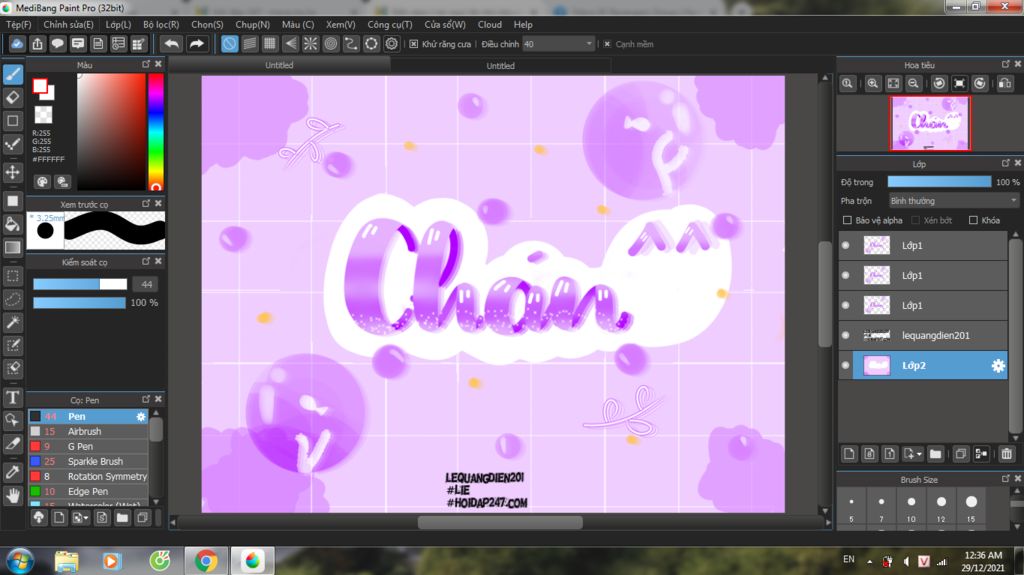Toggle visibility of the third Lớp1 layer
The image size is (1024, 575).
tap(846, 305)
